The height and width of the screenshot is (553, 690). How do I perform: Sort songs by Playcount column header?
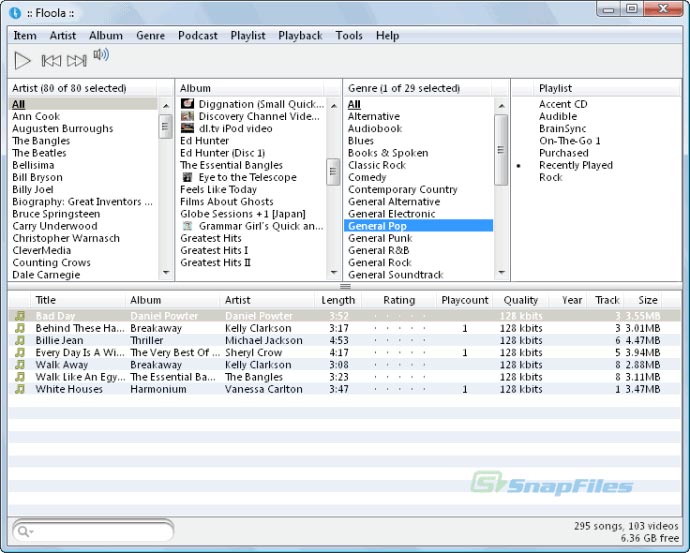(x=465, y=300)
